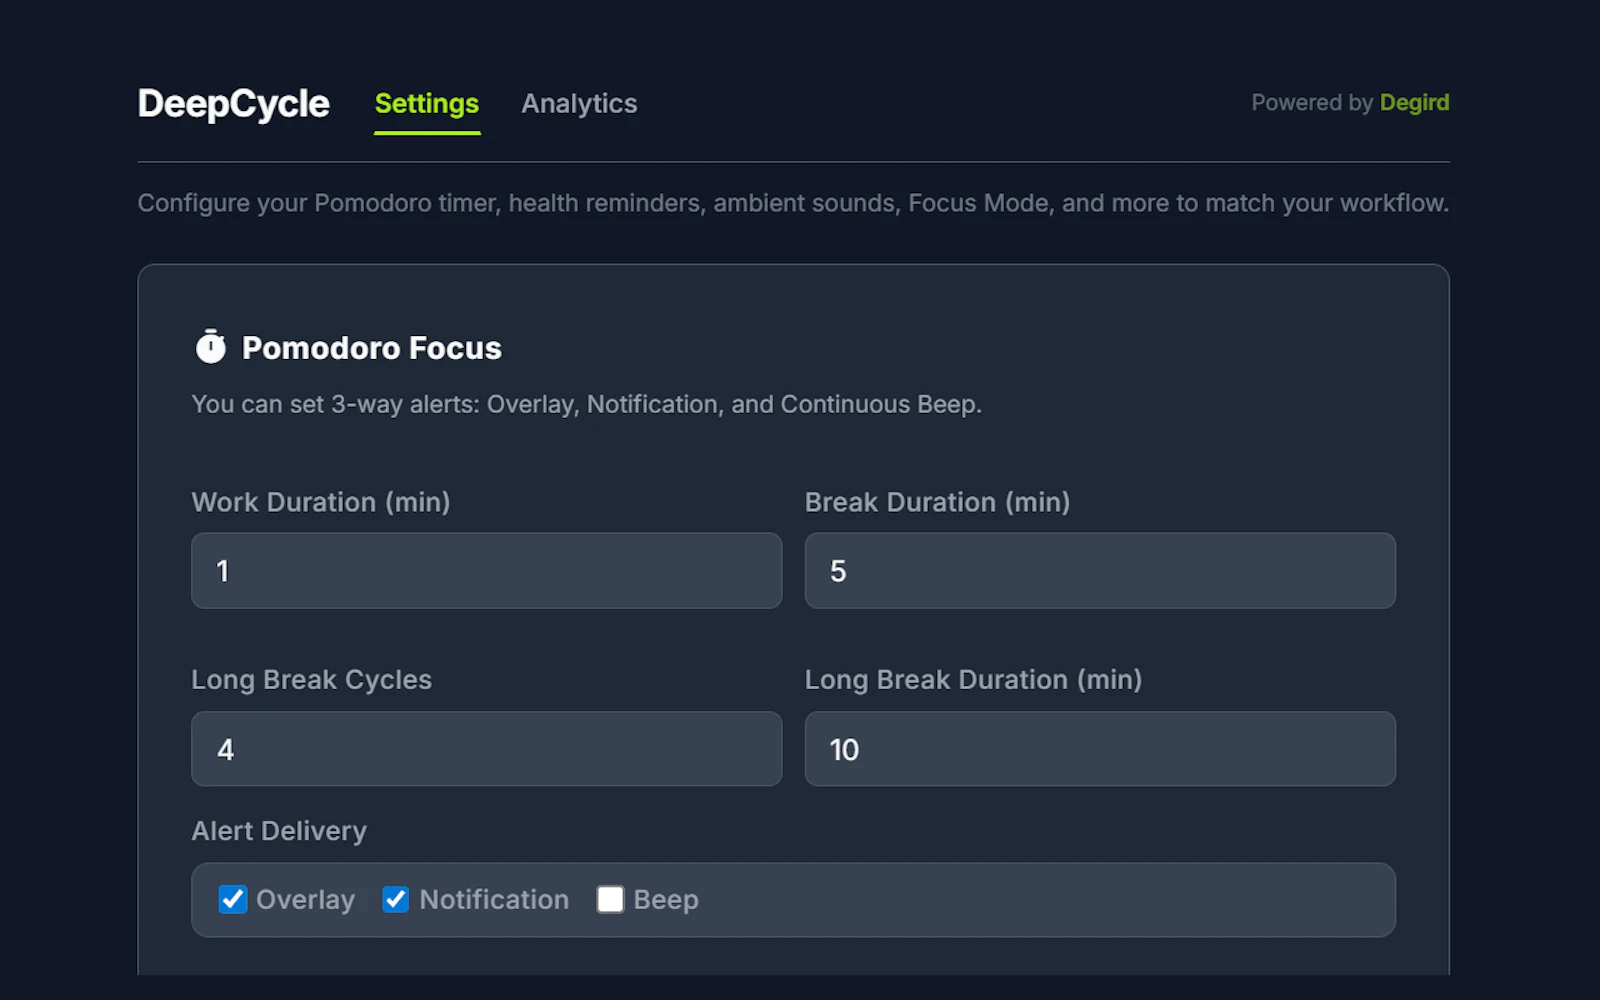
Task: Click the value 10 in Long Break Duration
Action: pyautogui.click(x=845, y=749)
